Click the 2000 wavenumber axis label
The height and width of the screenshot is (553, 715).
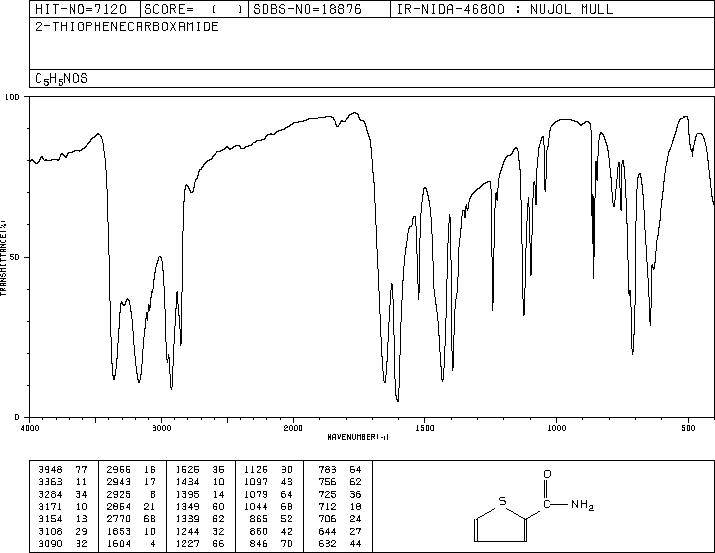click(293, 428)
